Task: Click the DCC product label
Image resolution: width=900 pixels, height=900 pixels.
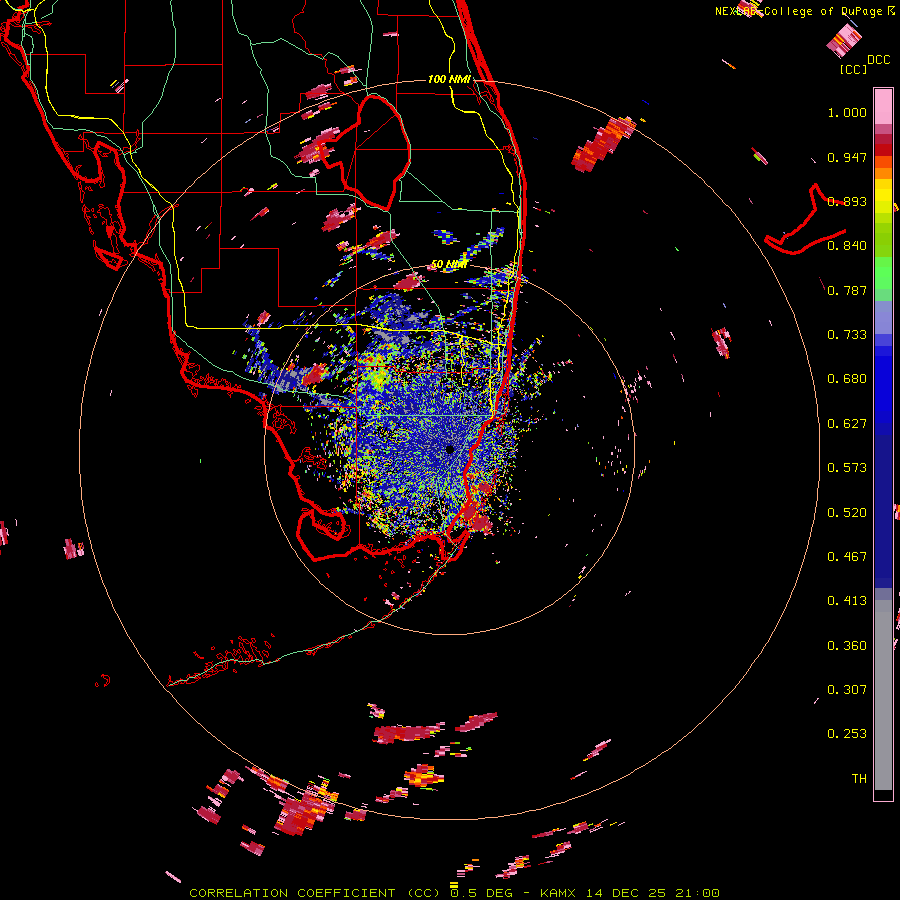Action: [x=878, y=60]
